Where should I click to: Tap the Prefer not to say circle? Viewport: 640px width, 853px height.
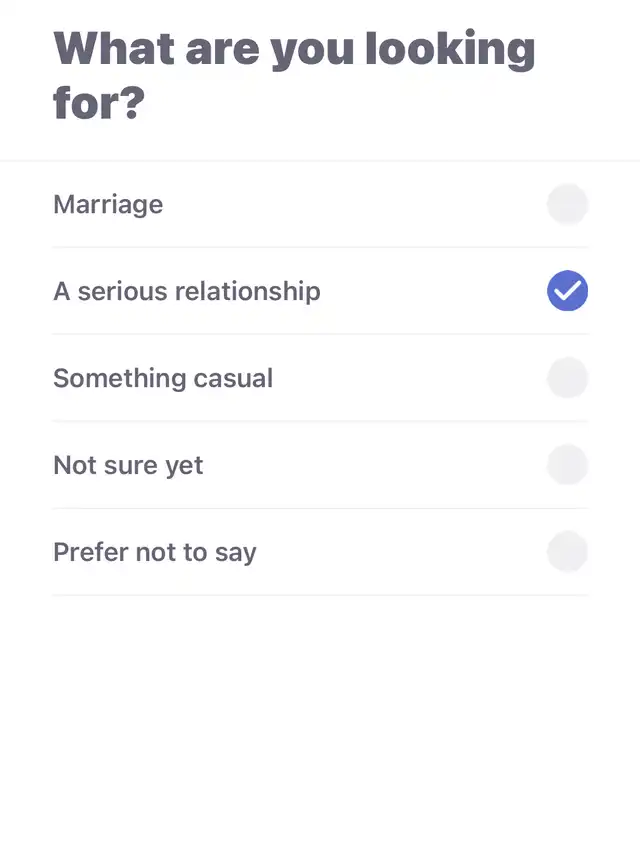567,552
